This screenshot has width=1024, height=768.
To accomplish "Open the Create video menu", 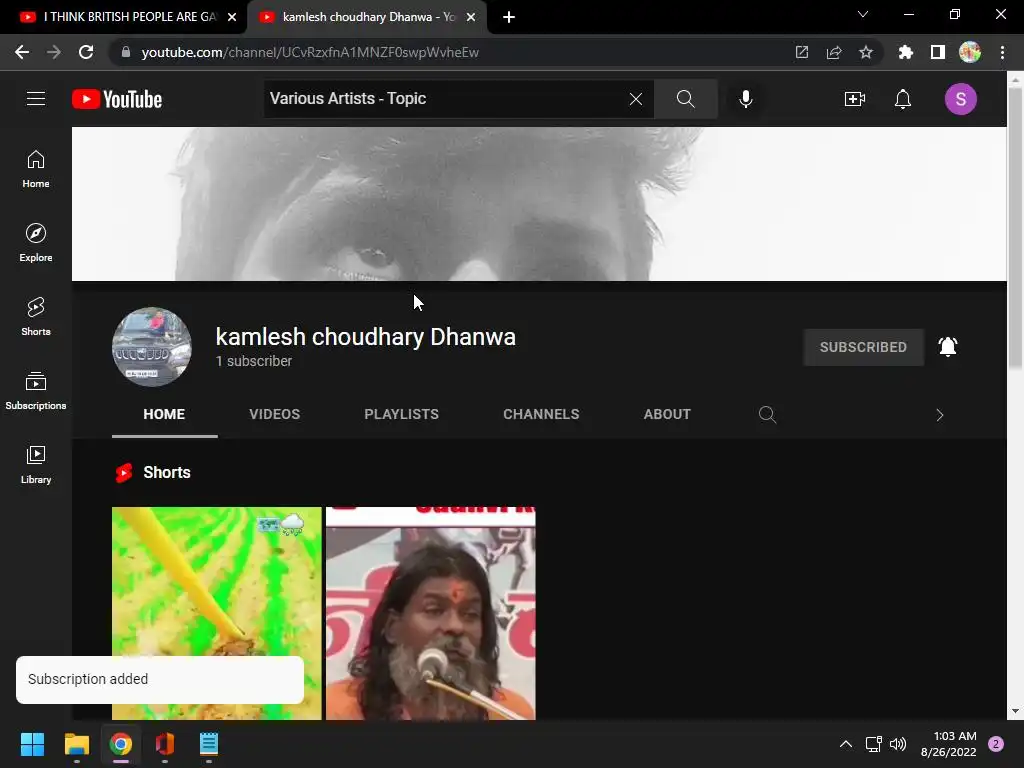I will tap(854, 99).
